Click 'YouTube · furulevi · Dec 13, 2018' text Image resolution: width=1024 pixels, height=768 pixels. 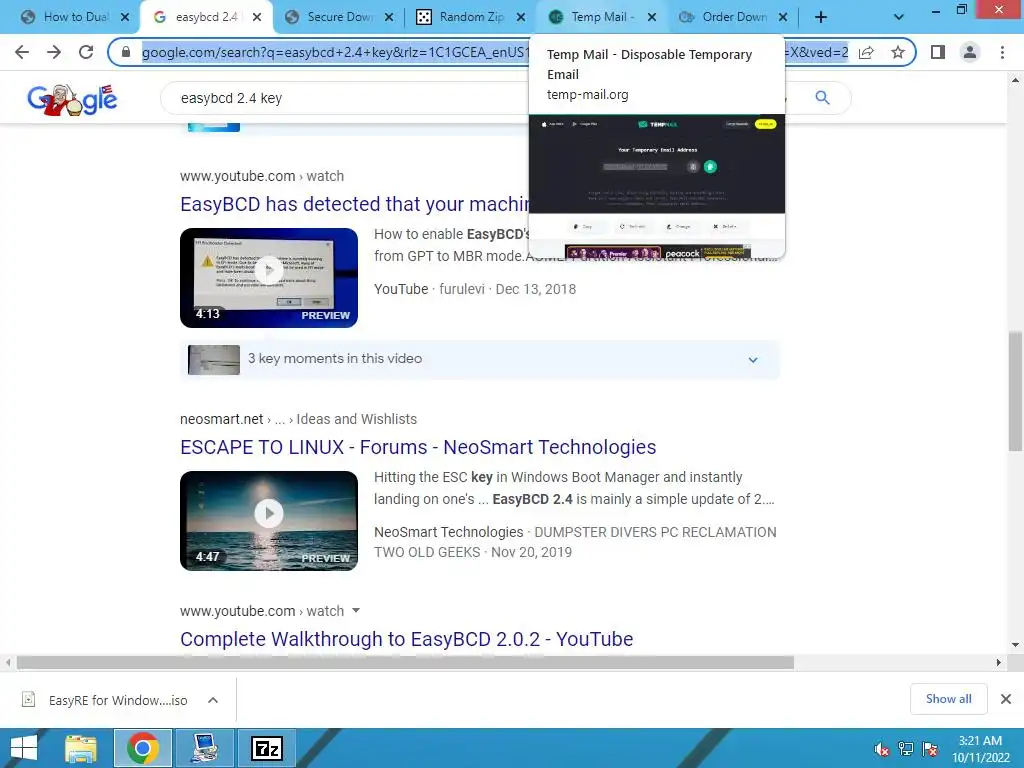point(475,289)
